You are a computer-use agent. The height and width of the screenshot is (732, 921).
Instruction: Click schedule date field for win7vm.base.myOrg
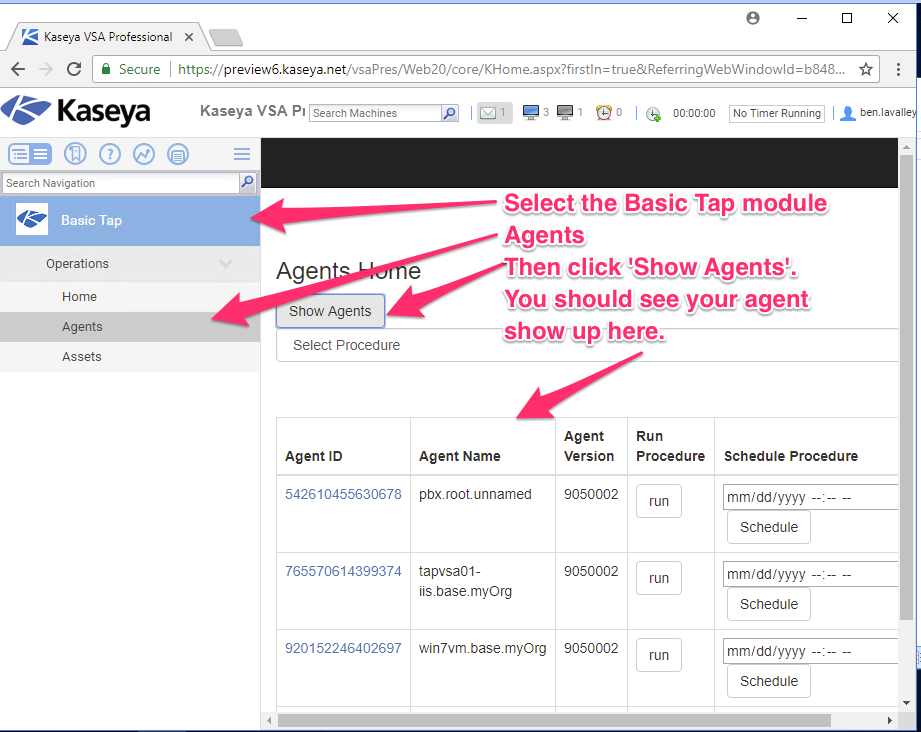[x=811, y=652]
